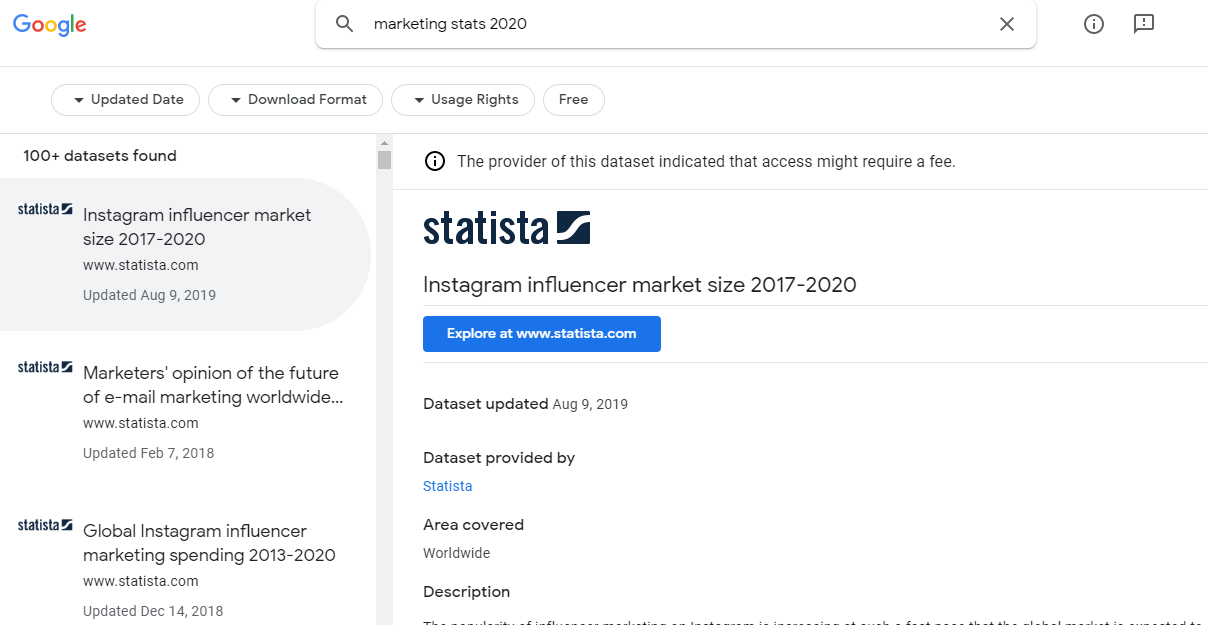1208x625 pixels.
Task: Click www.statista.com under Marketers' opinion result
Action: [x=141, y=423]
